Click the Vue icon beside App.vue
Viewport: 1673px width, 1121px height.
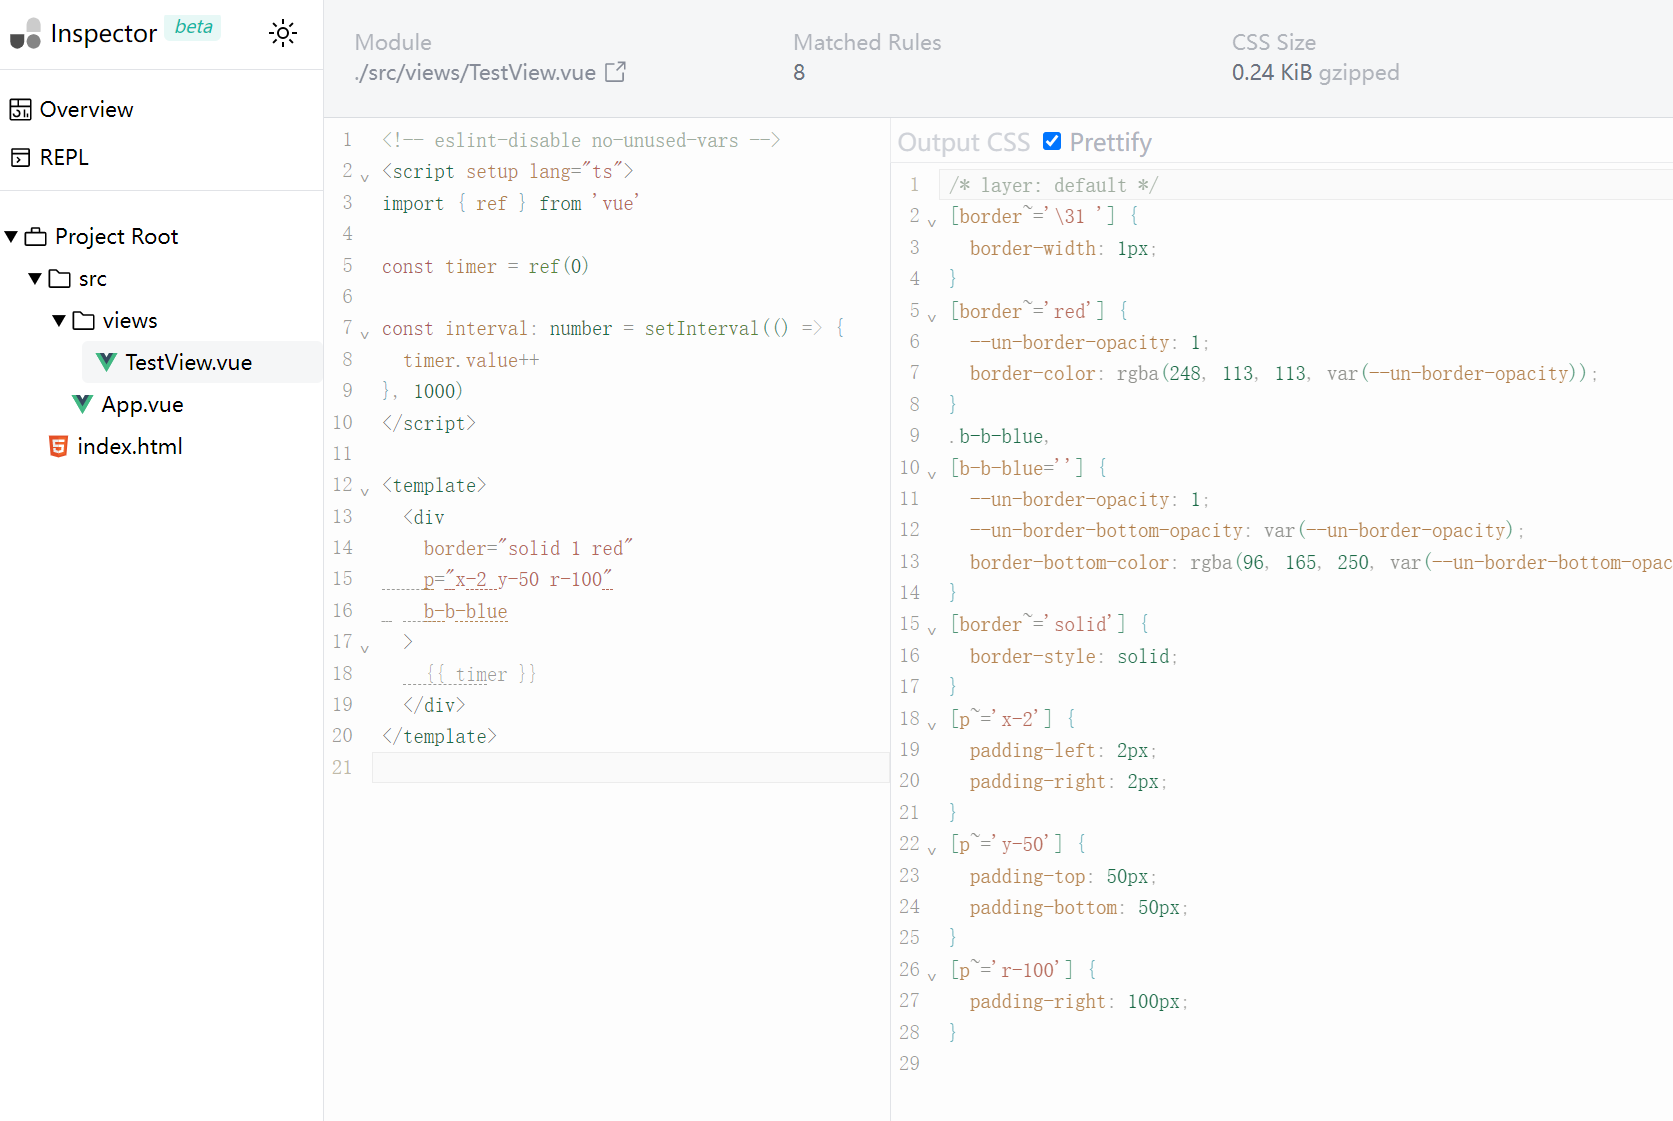[82, 404]
